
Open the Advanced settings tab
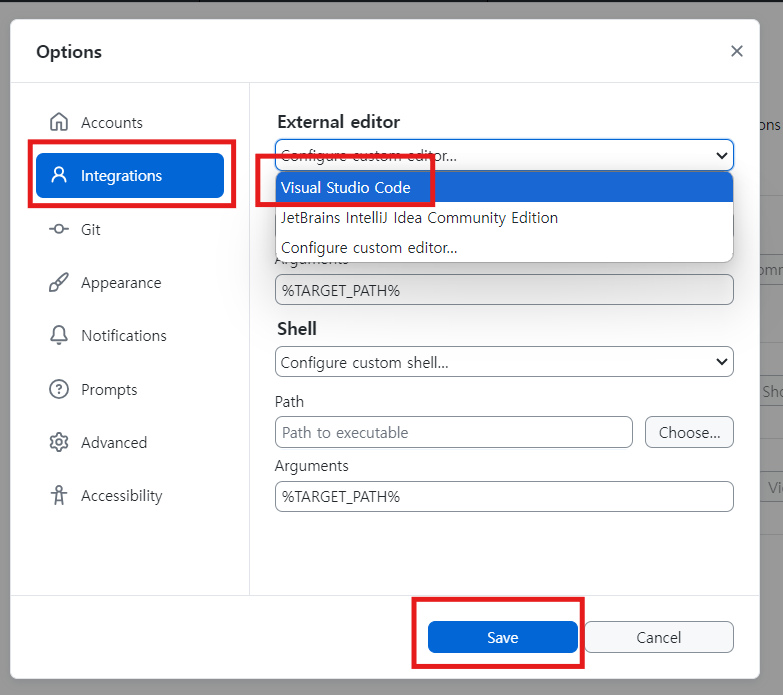tap(130, 442)
